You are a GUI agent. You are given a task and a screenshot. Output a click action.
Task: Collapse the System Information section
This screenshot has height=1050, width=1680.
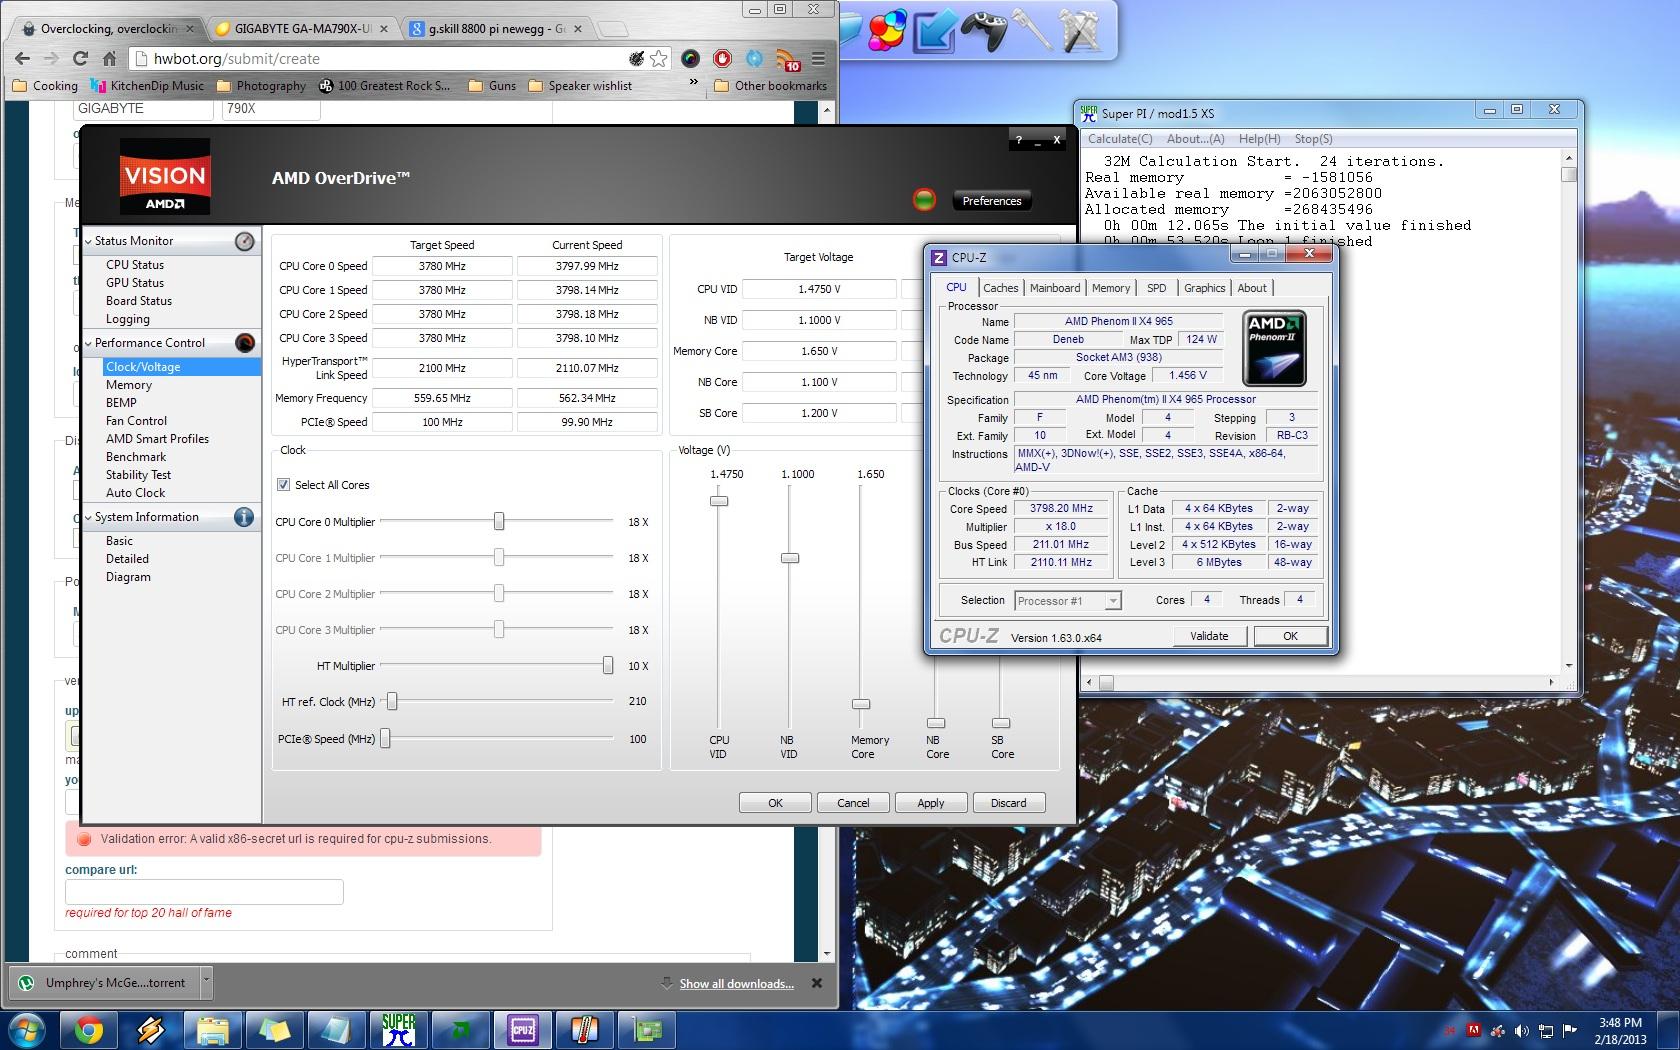88,517
